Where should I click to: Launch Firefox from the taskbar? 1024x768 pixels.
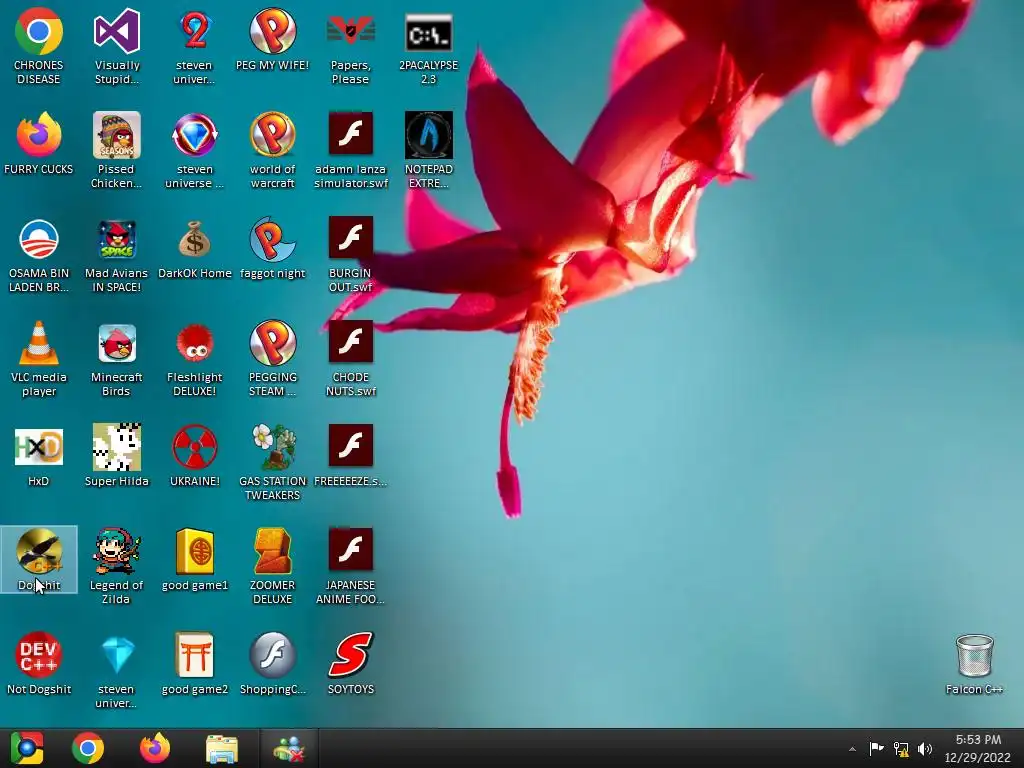(x=155, y=748)
